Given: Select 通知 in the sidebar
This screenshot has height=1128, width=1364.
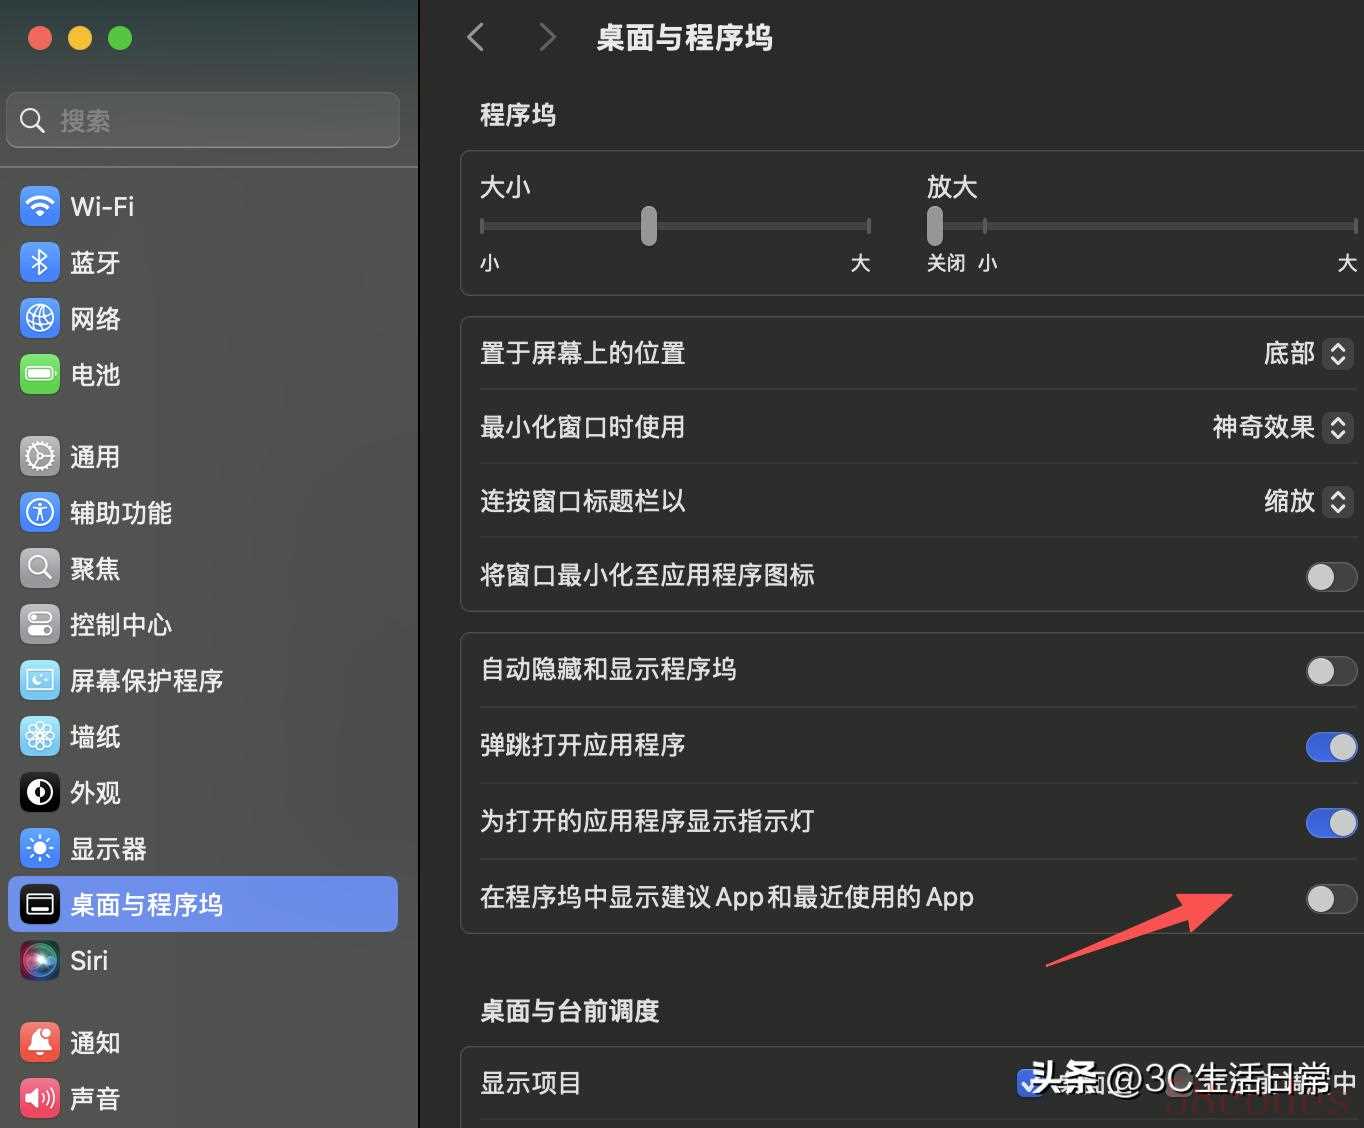Looking at the screenshot, I should pos(95,1043).
